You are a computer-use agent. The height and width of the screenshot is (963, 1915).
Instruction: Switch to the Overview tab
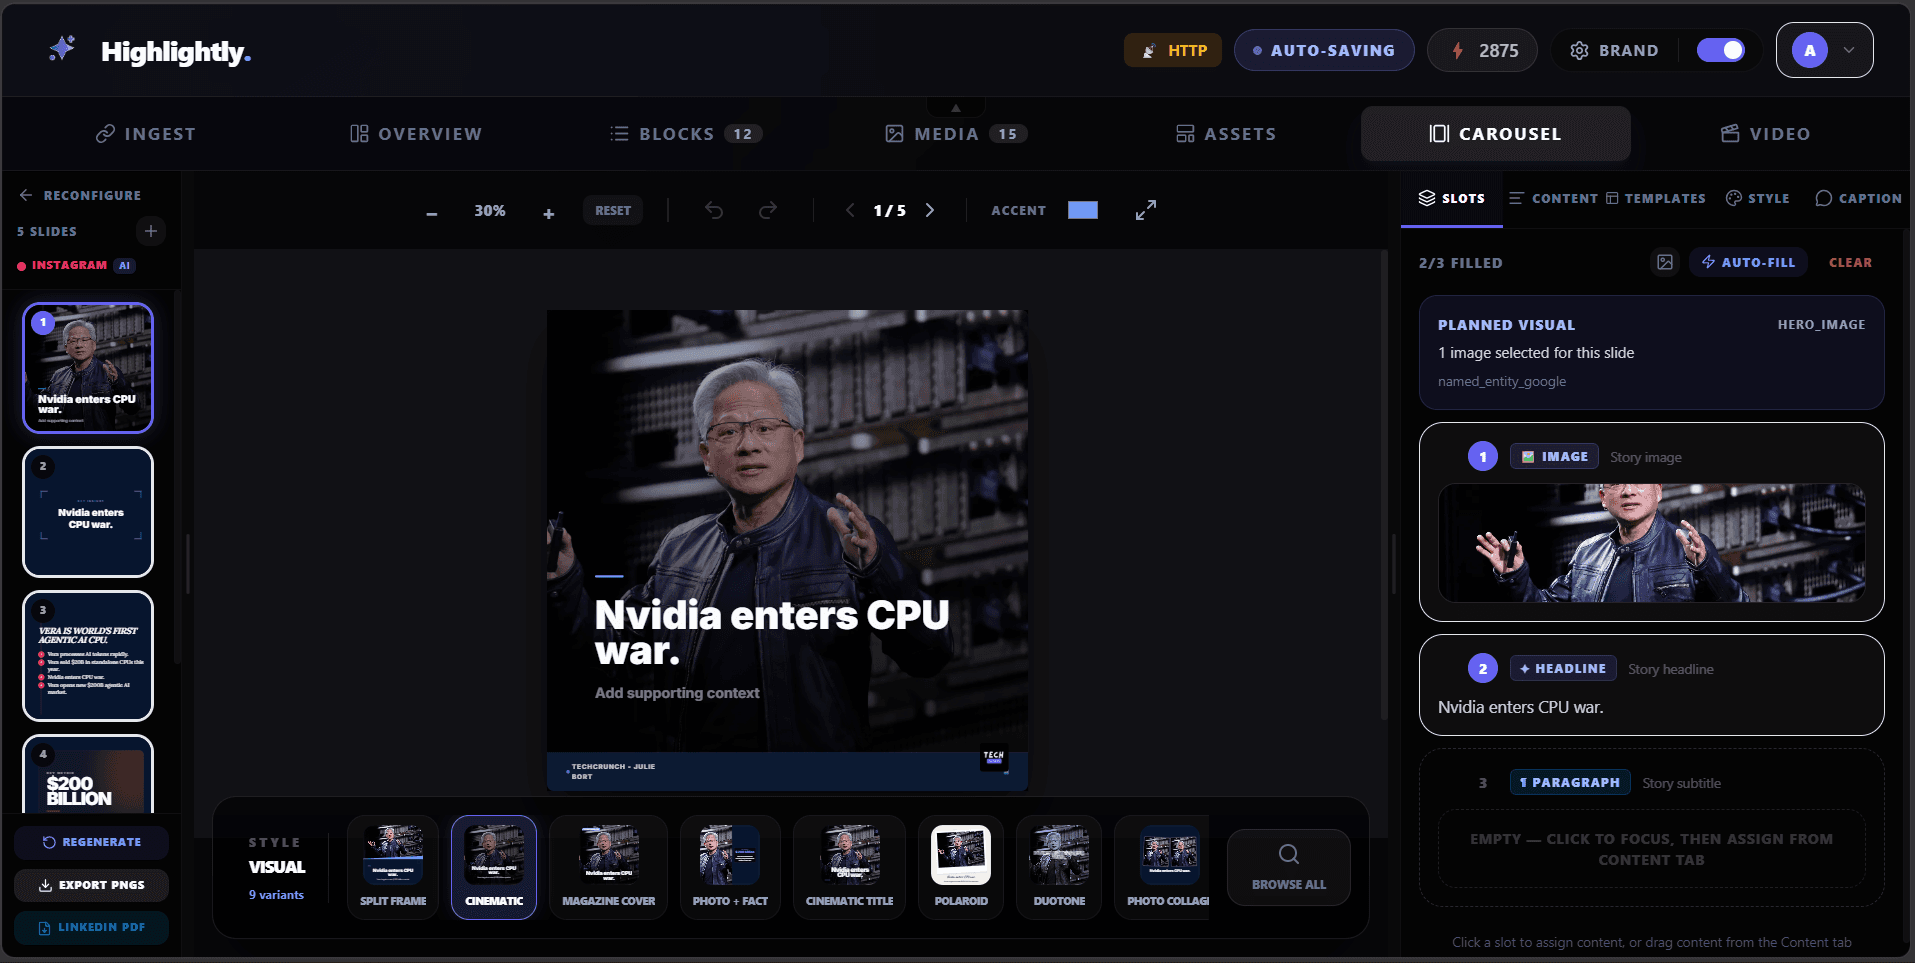(416, 134)
